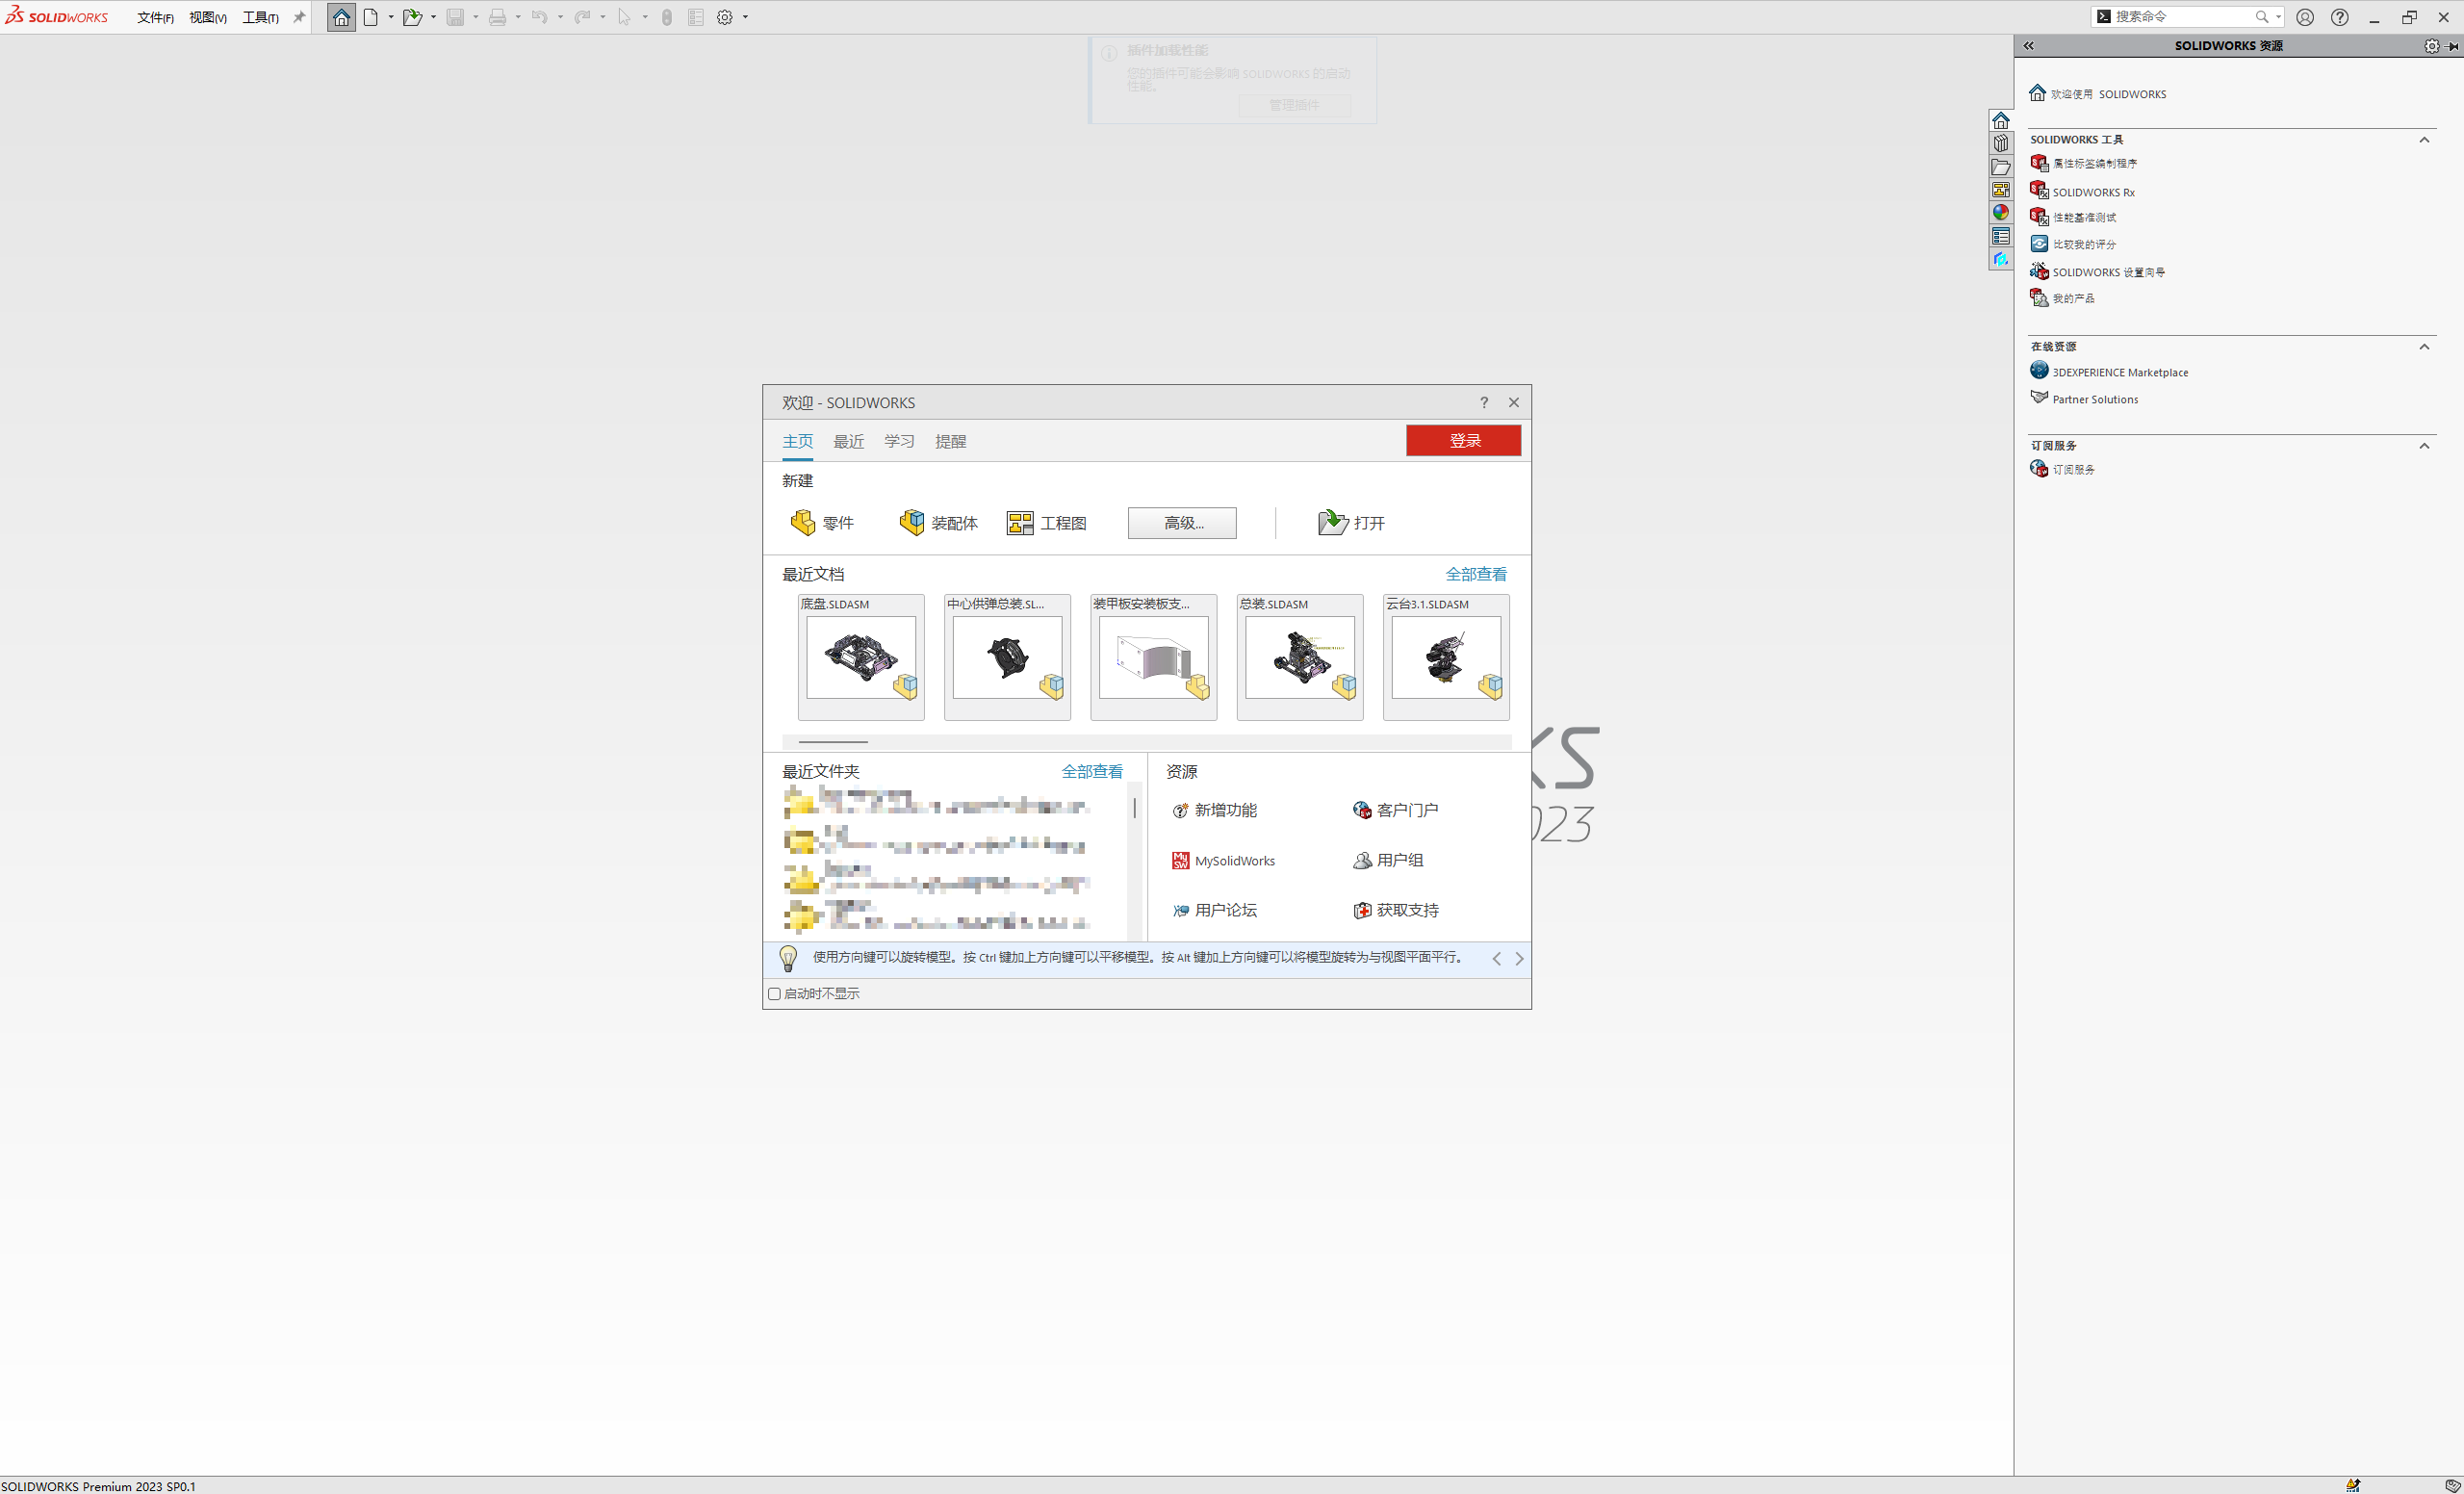
Task: Expand the Options gear dropdown arrow
Action: (x=746, y=17)
